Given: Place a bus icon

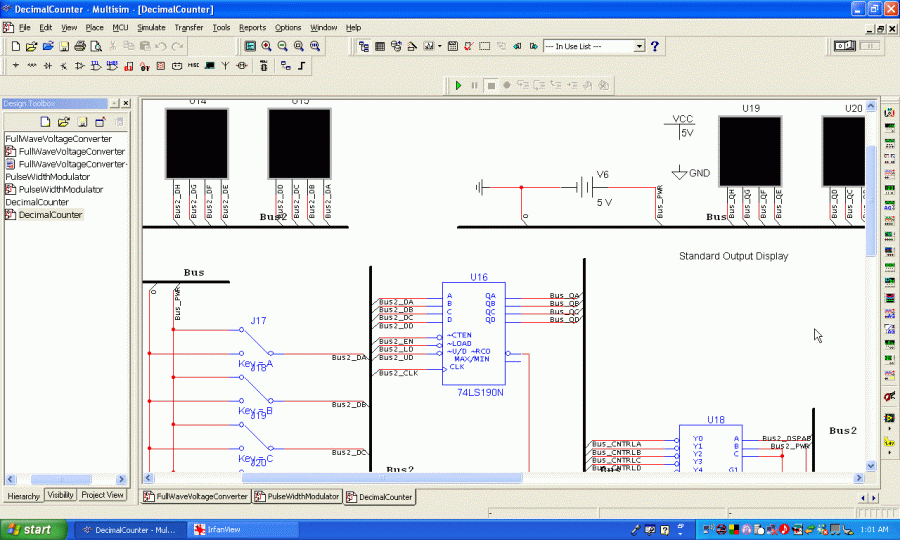Looking at the screenshot, I should [302, 66].
